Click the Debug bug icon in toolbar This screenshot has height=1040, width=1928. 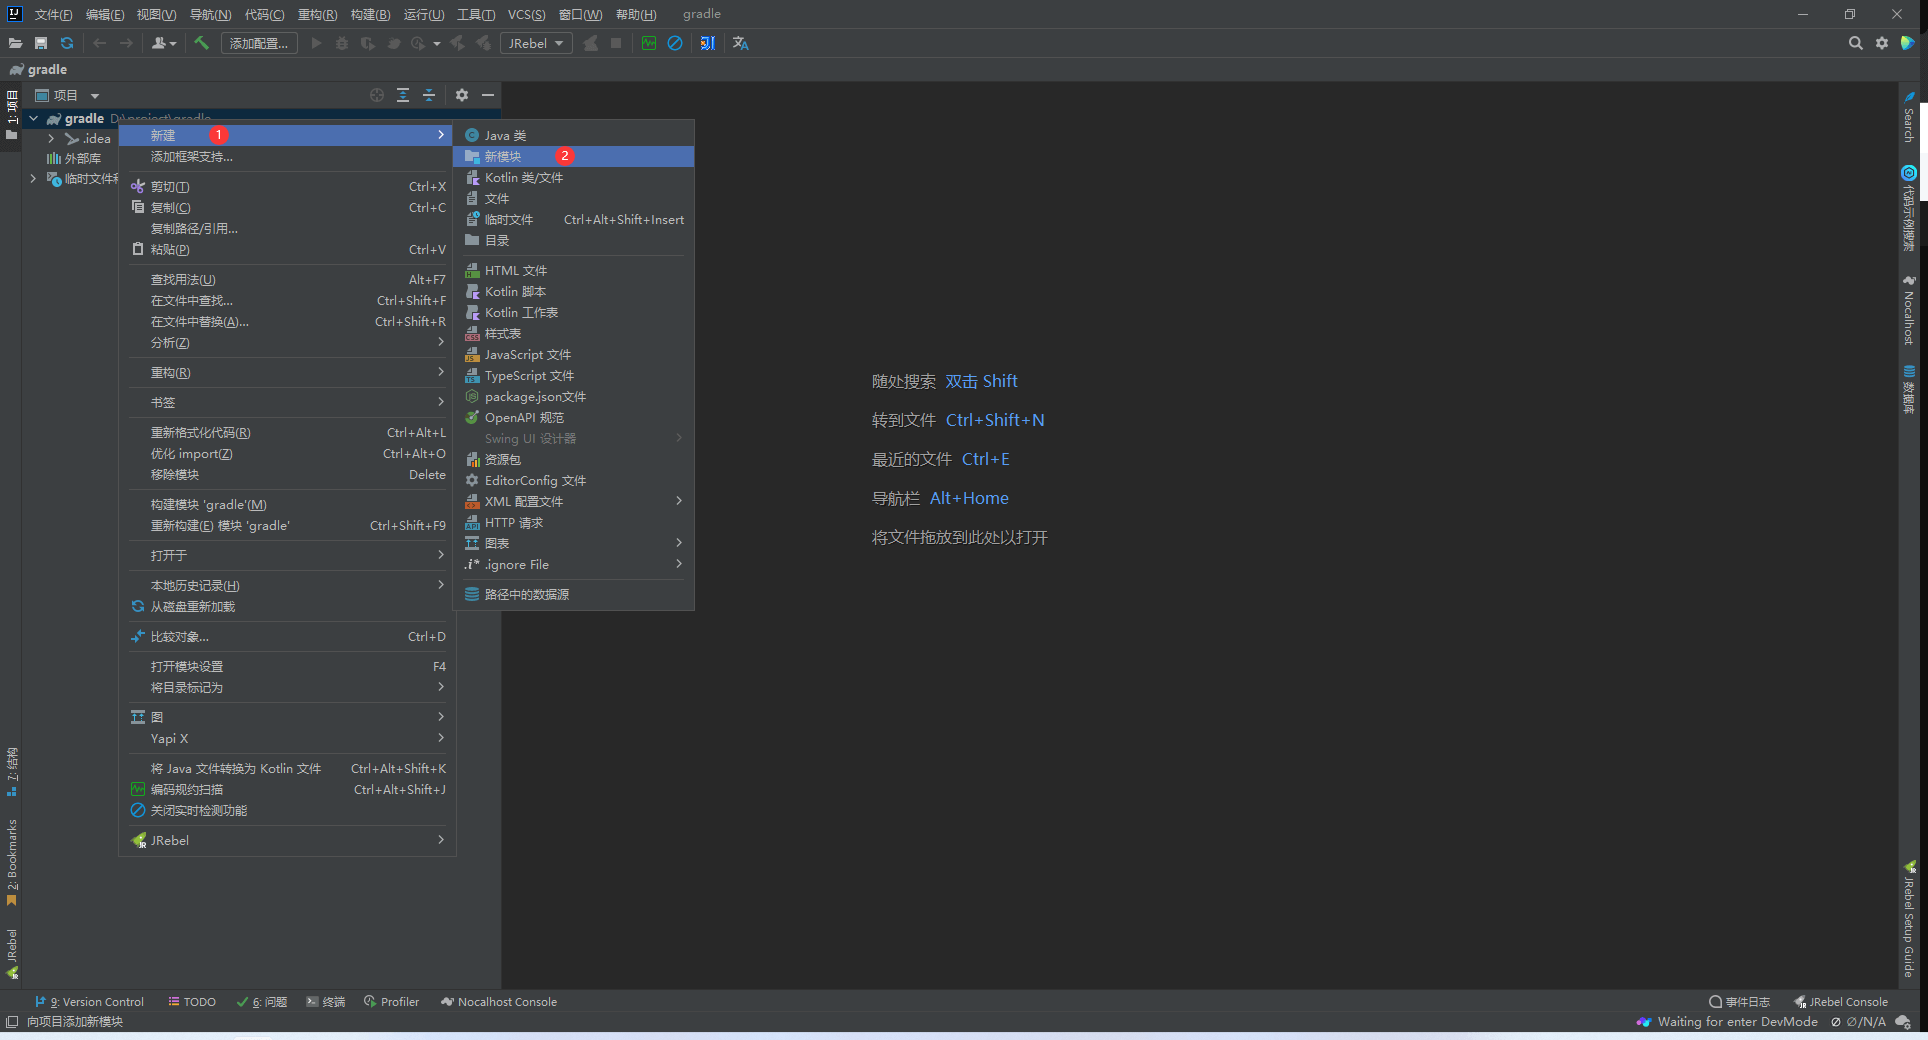[342, 43]
